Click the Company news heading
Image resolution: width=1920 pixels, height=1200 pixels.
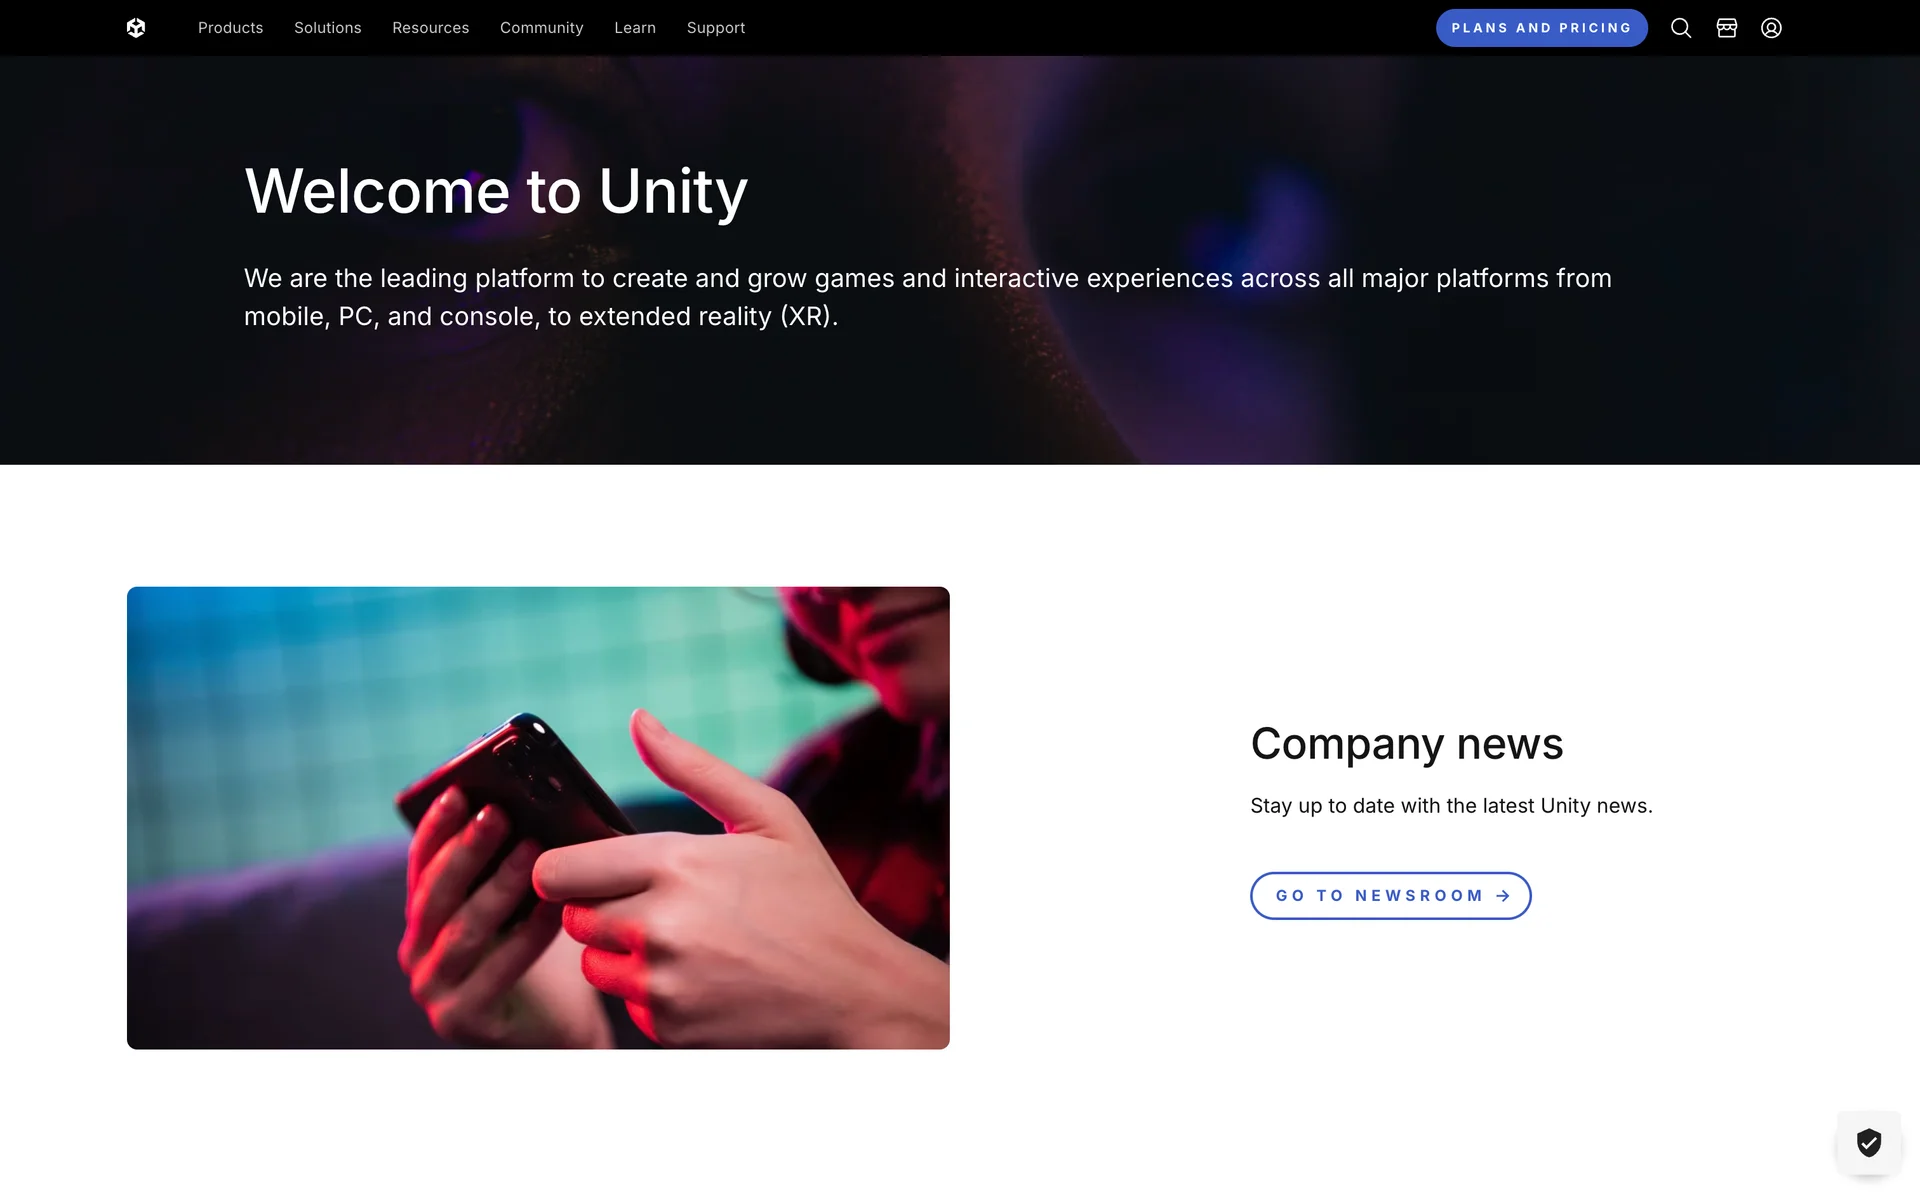(1407, 744)
